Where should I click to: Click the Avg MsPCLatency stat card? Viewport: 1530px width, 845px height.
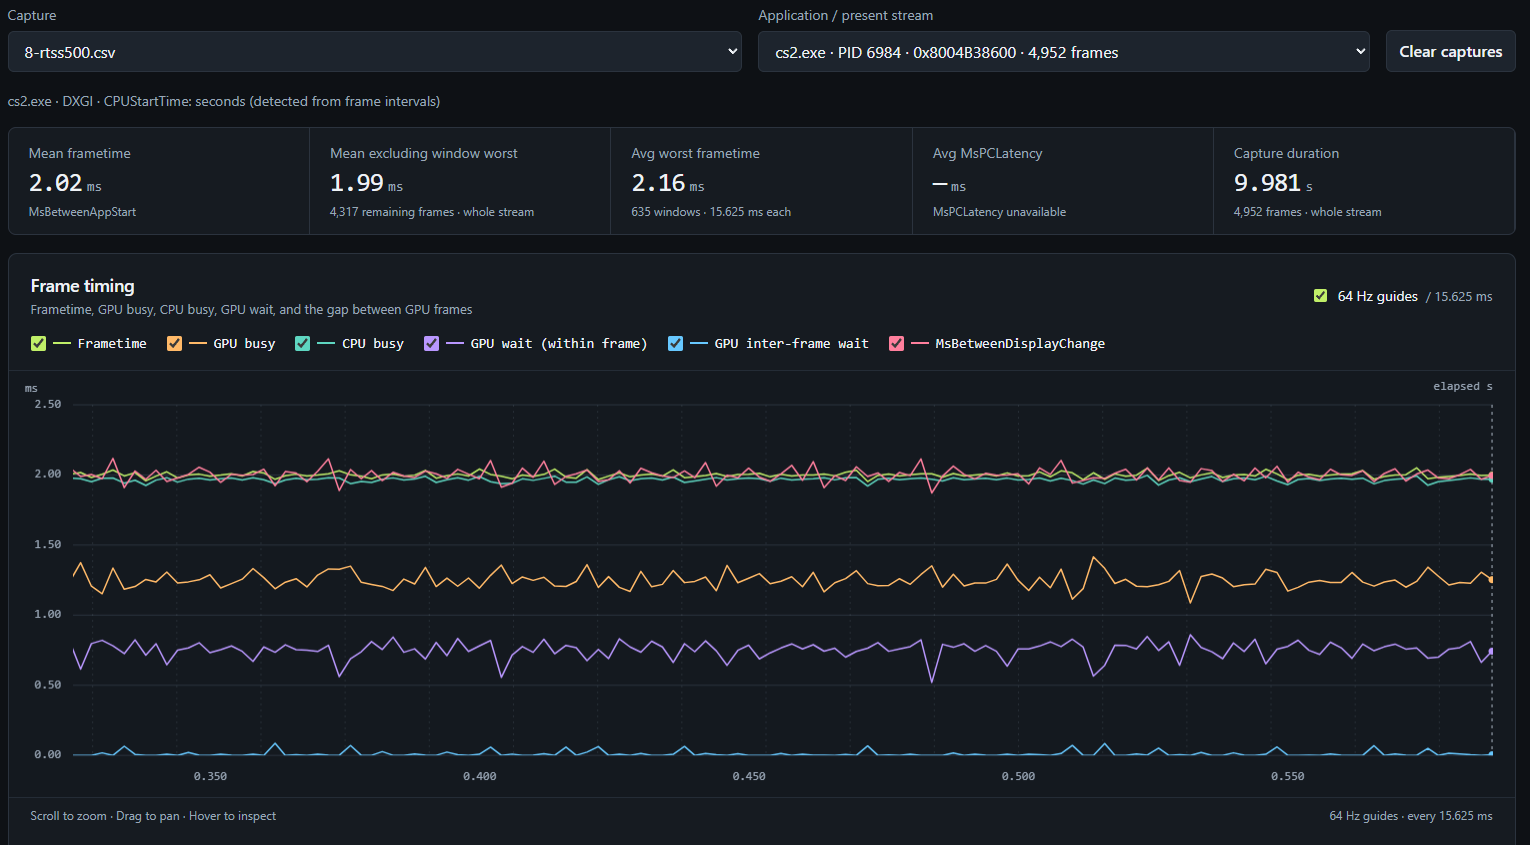click(1063, 181)
